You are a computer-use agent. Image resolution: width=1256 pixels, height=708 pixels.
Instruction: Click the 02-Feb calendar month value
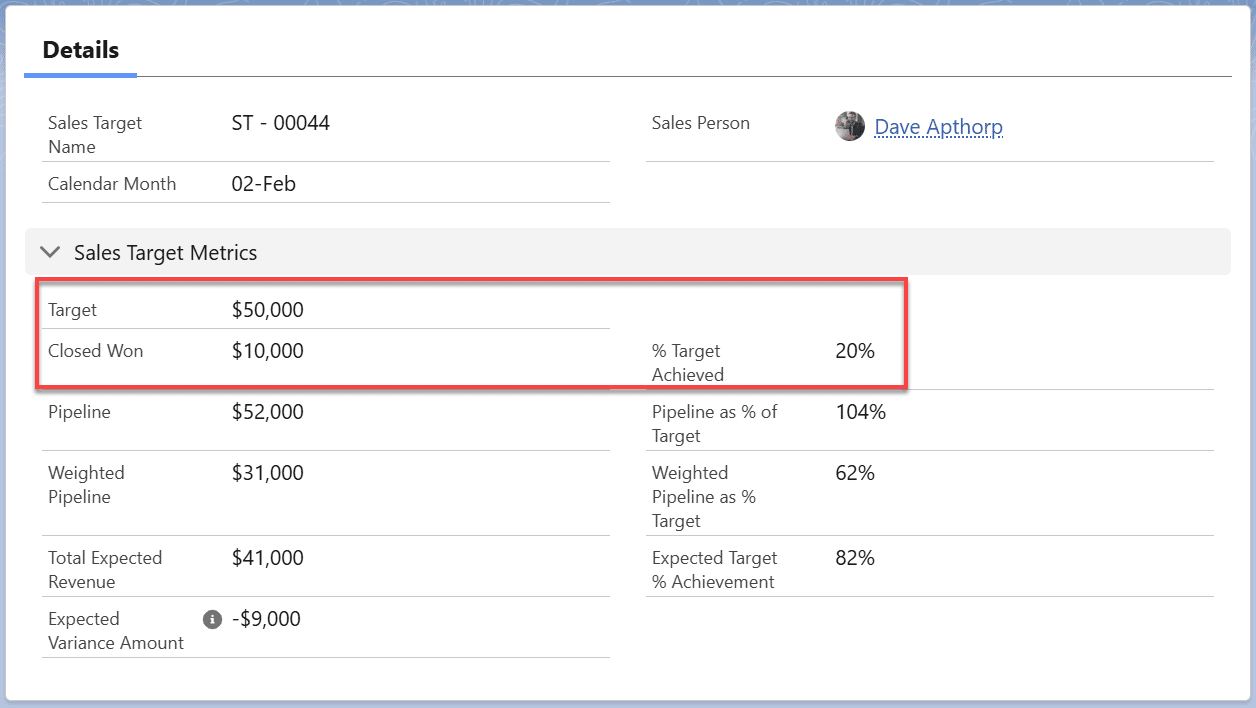263,184
